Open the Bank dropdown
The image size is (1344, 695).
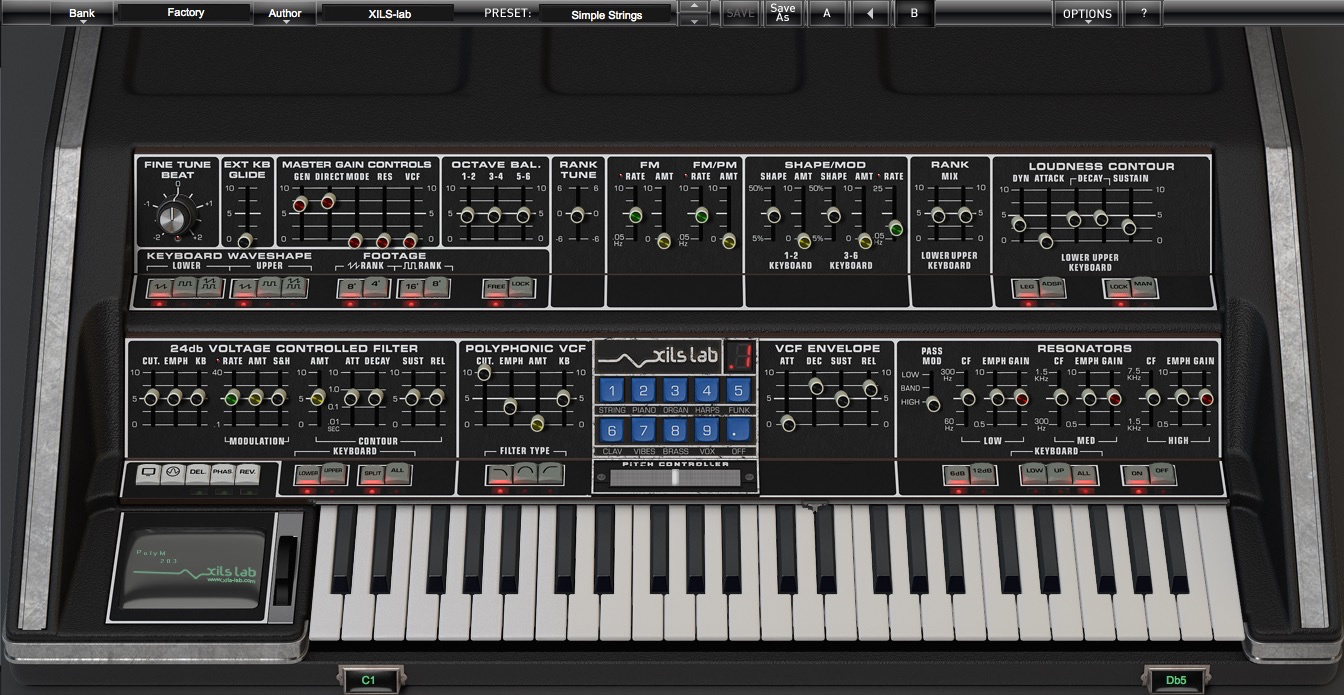click(83, 14)
